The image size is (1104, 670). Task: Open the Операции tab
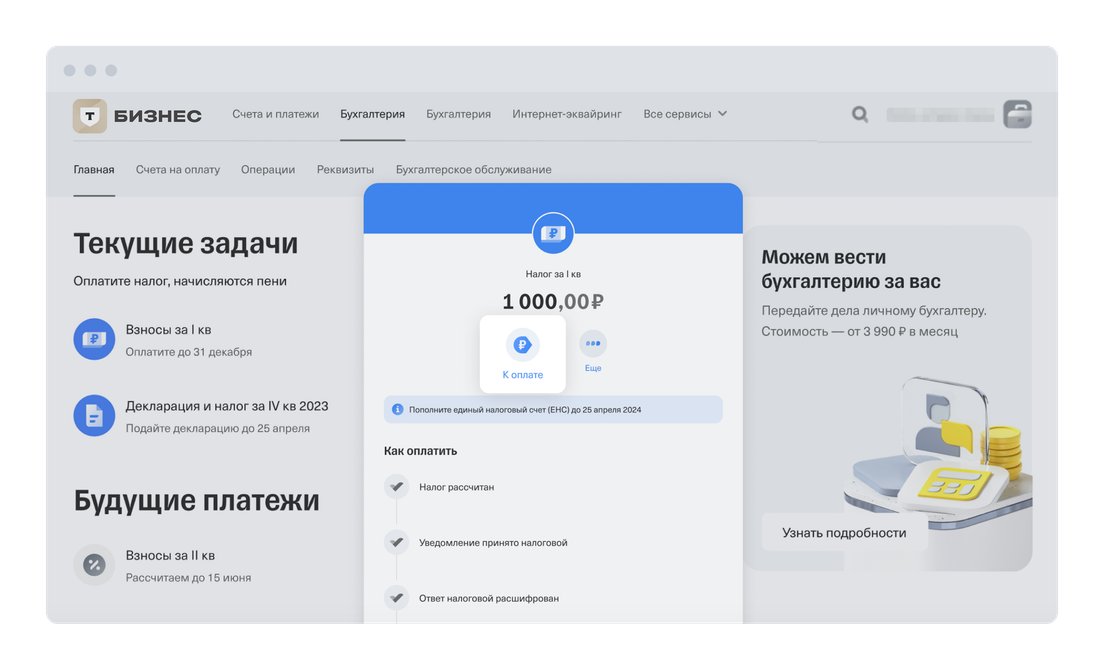(x=268, y=170)
